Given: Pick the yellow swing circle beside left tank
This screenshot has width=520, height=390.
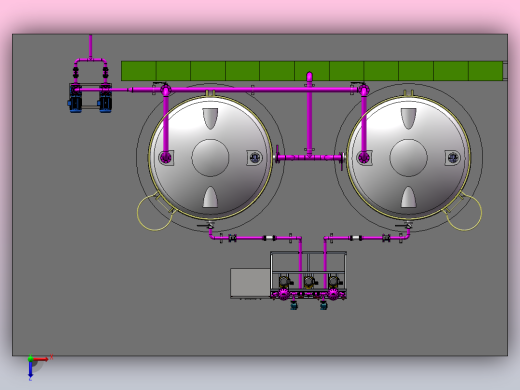Looking at the screenshot, I should pos(154,213).
